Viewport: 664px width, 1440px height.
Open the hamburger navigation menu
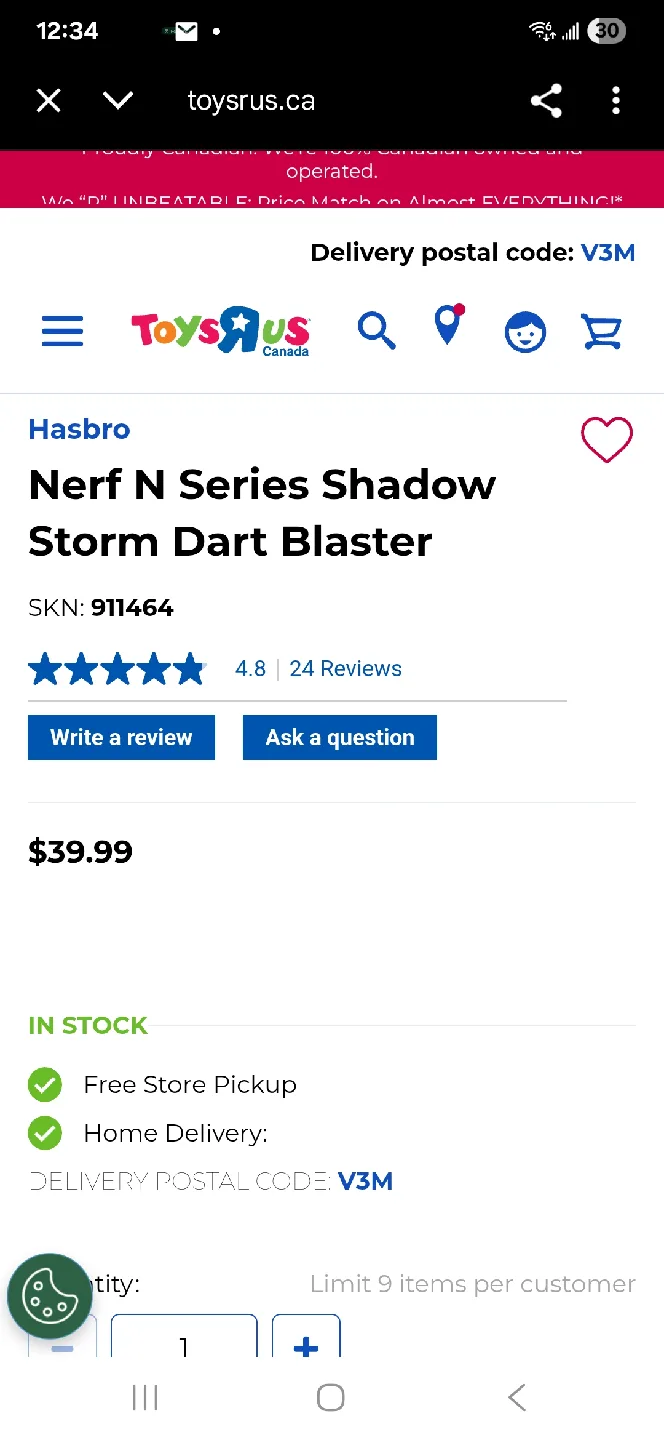[62, 331]
